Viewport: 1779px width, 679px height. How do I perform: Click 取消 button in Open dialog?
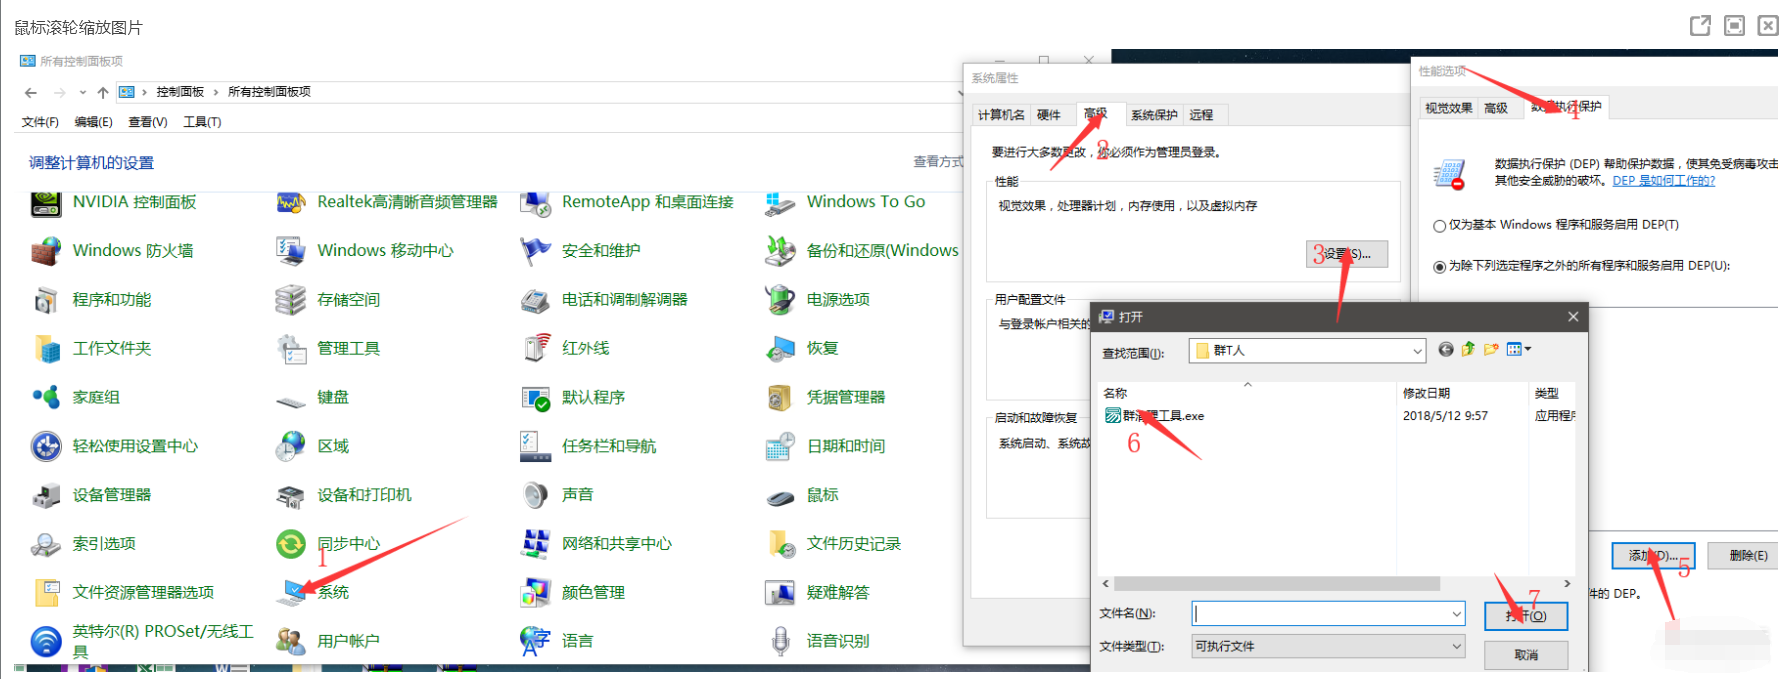coord(1526,655)
